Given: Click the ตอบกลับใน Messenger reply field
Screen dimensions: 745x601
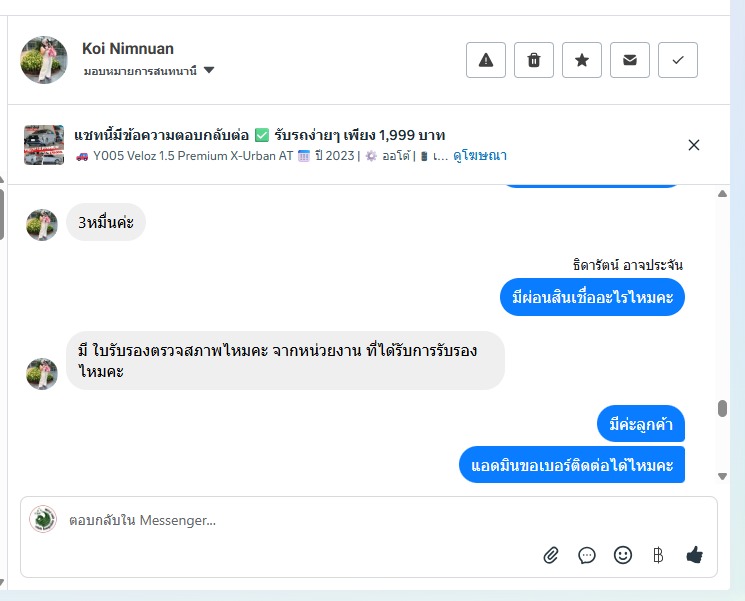Looking at the screenshot, I should point(300,520).
